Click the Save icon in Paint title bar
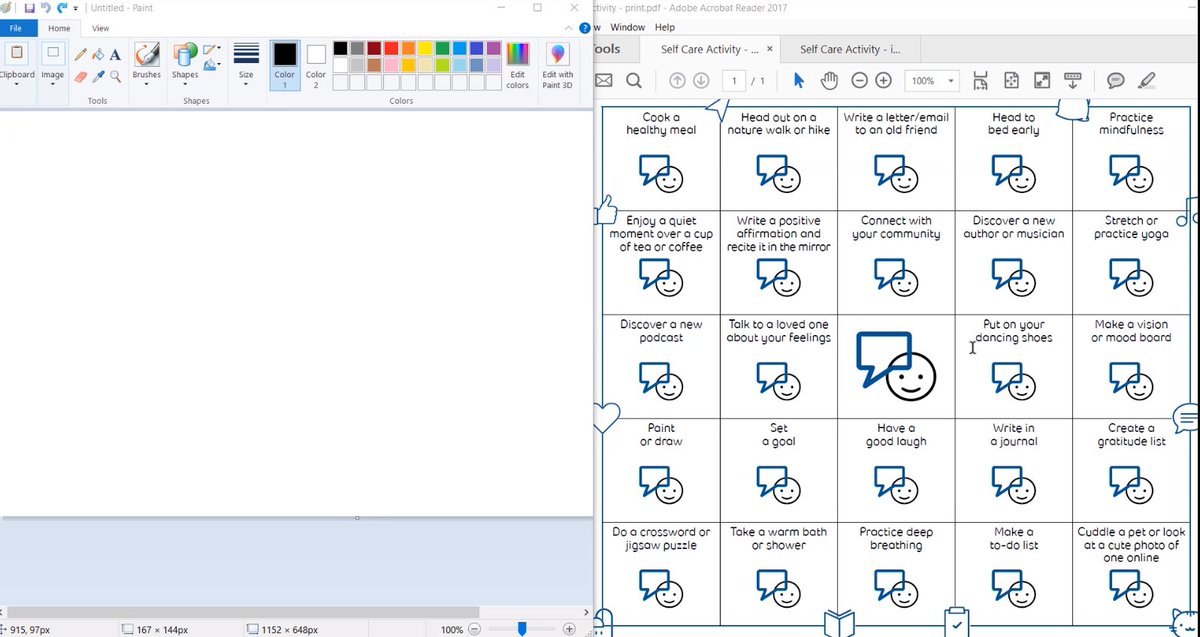This screenshot has height=637, width=1200. tap(29, 8)
